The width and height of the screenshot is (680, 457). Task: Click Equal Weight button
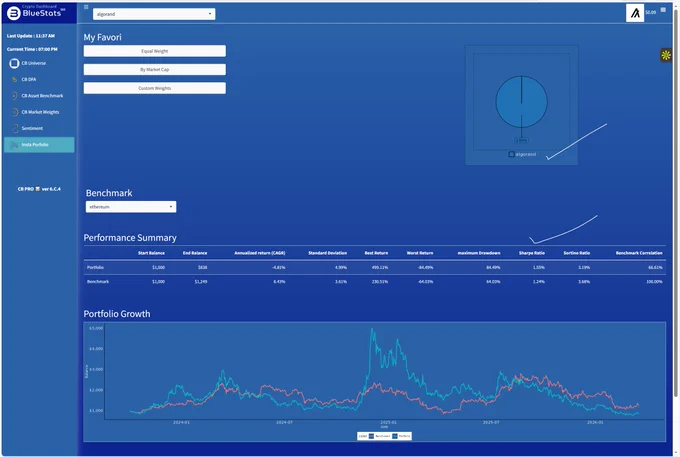(x=154, y=51)
